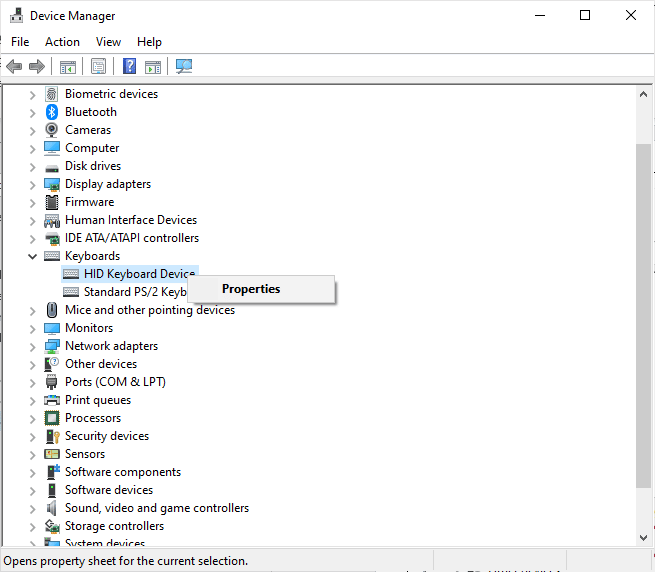The height and width of the screenshot is (572, 655).
Task: Open the Action menu
Action: click(x=62, y=42)
